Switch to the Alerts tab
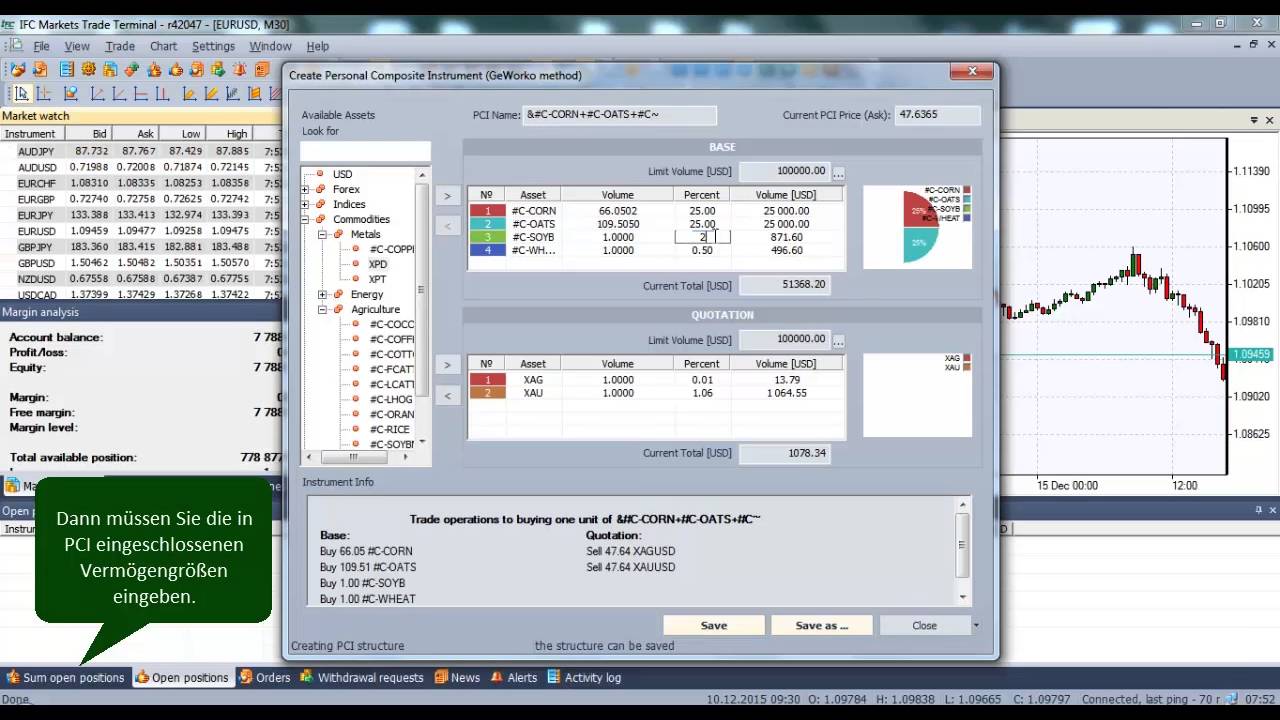The width and height of the screenshot is (1280, 720). [x=514, y=677]
